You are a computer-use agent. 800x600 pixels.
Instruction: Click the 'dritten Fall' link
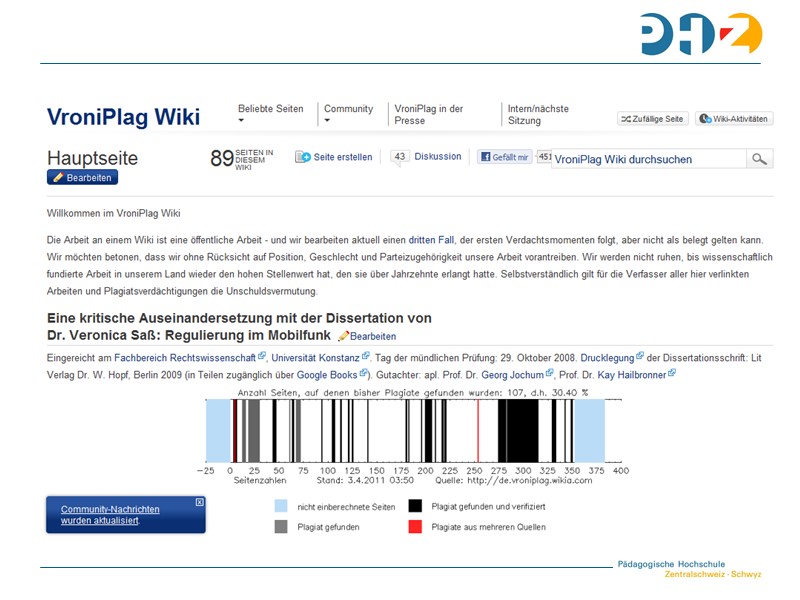pos(432,240)
